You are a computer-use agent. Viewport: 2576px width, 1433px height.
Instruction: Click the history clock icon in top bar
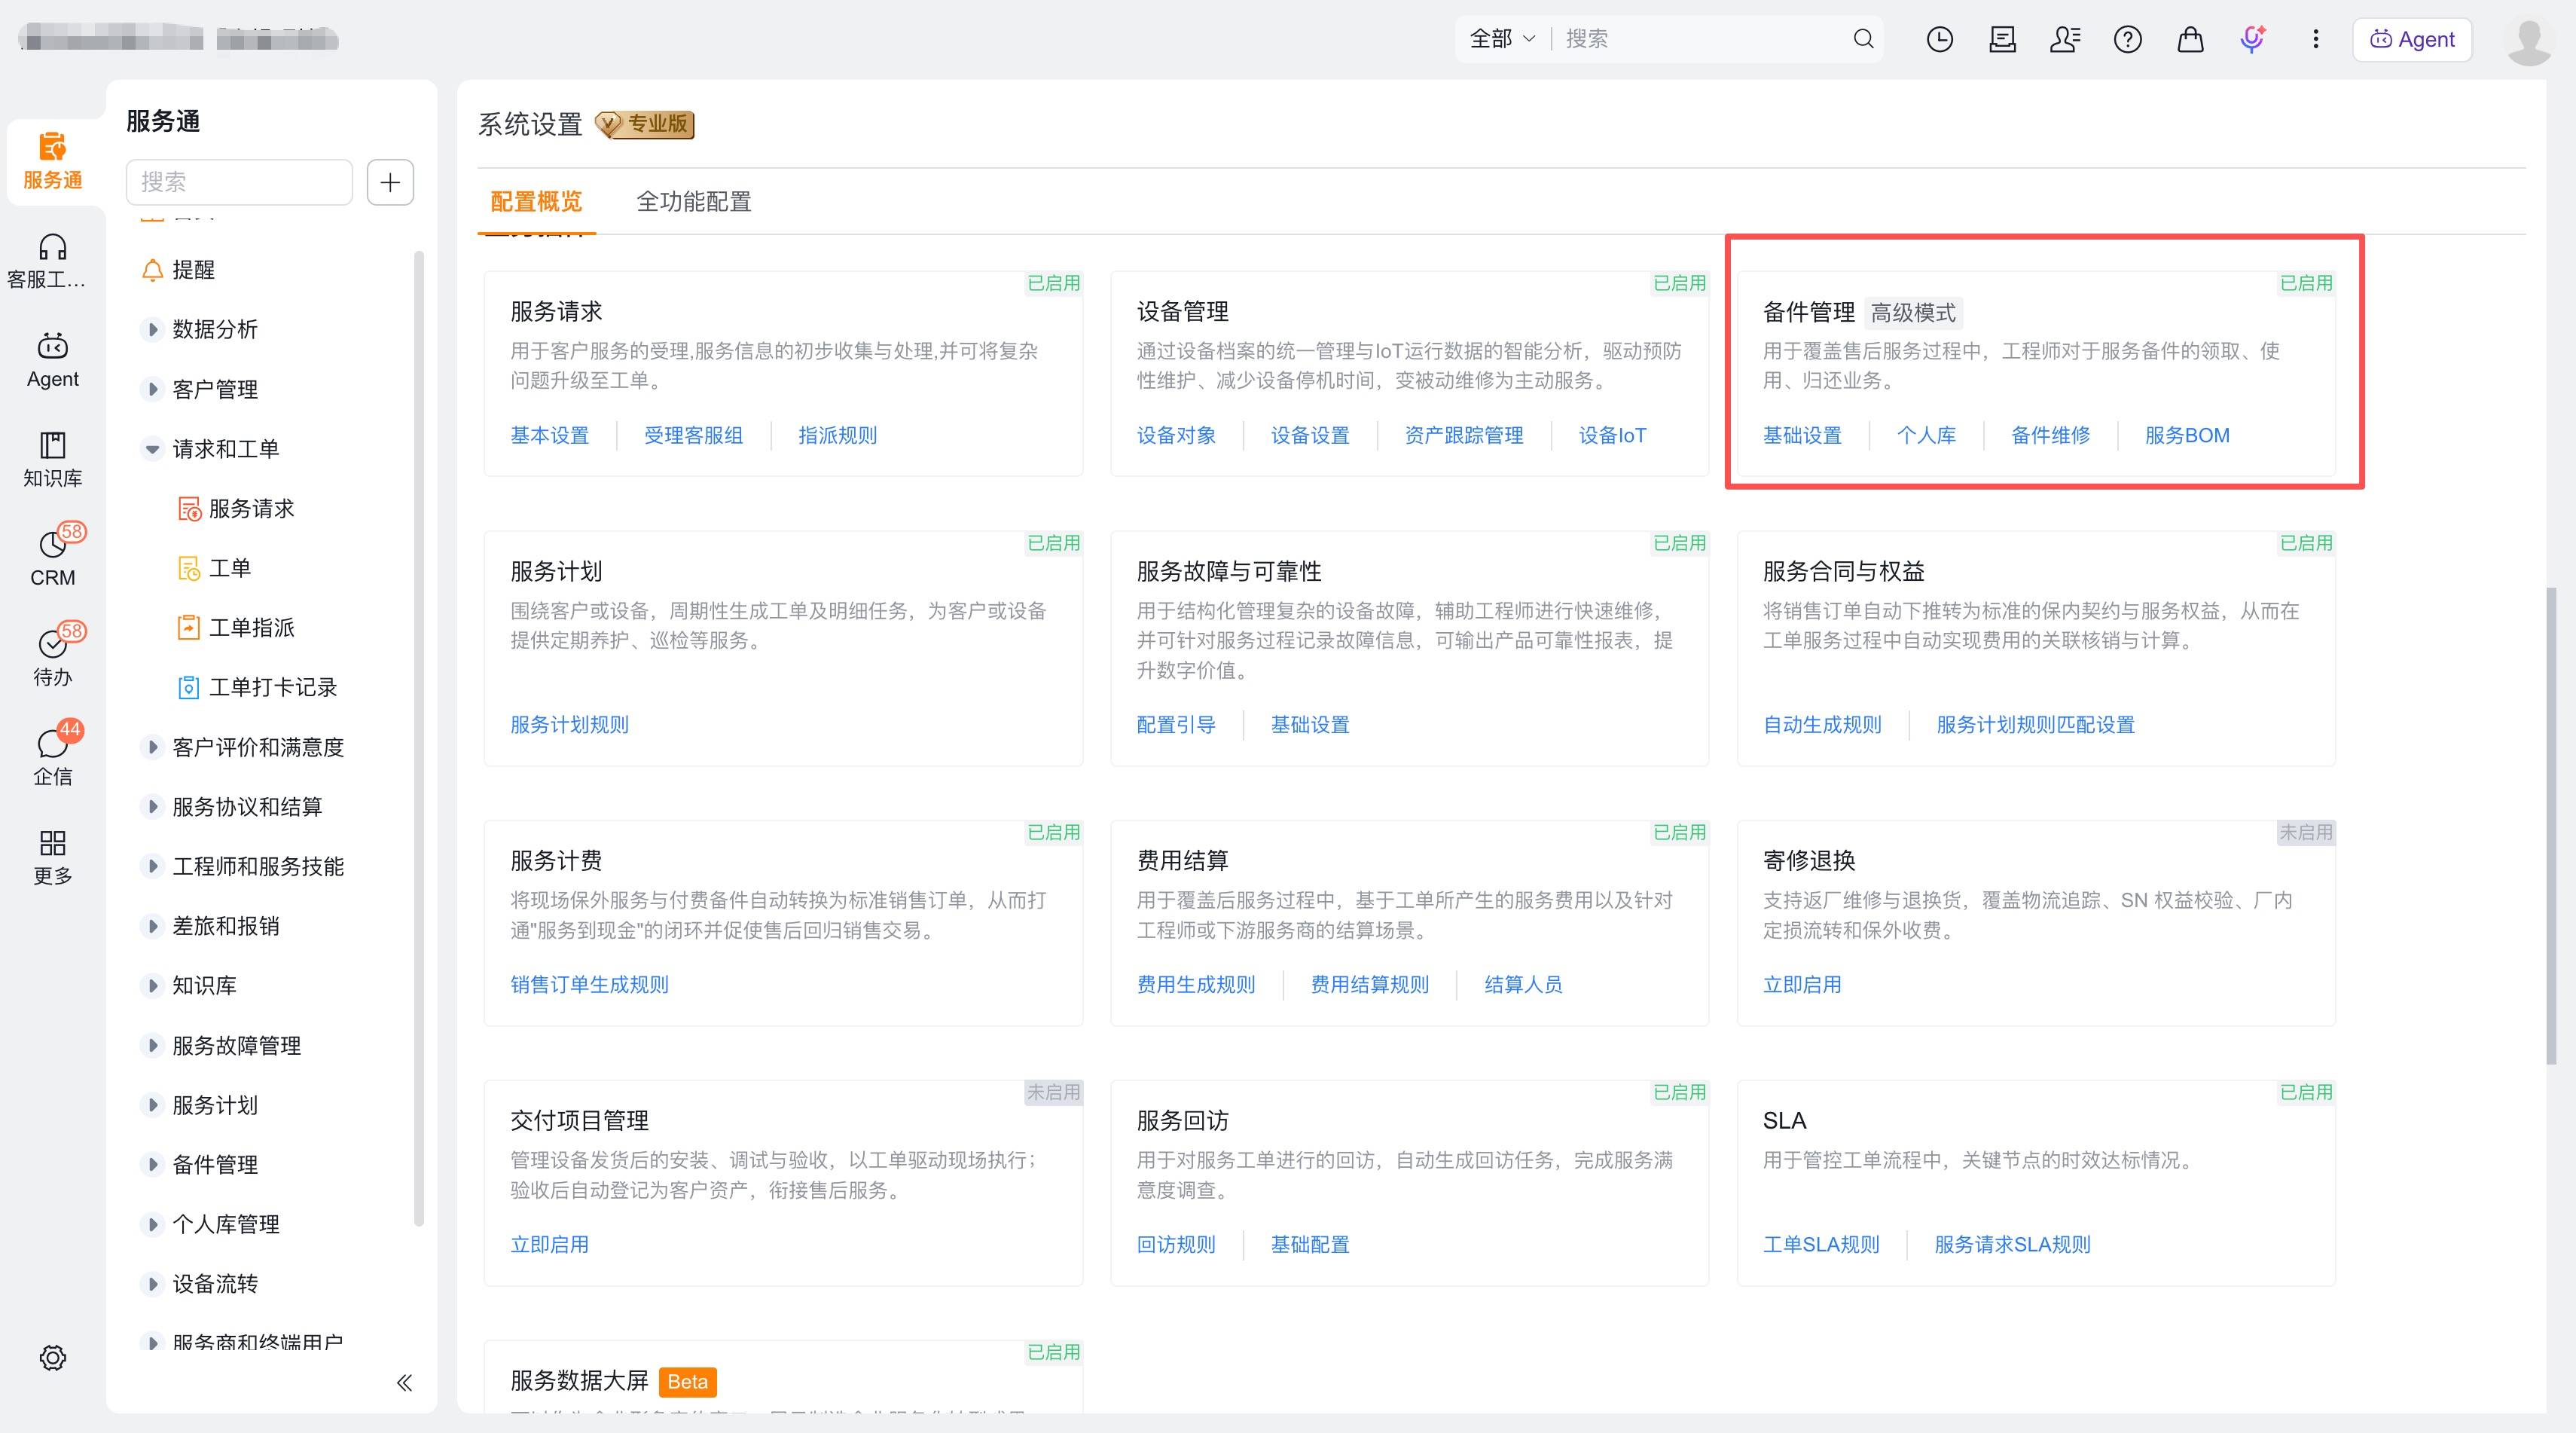point(1939,39)
